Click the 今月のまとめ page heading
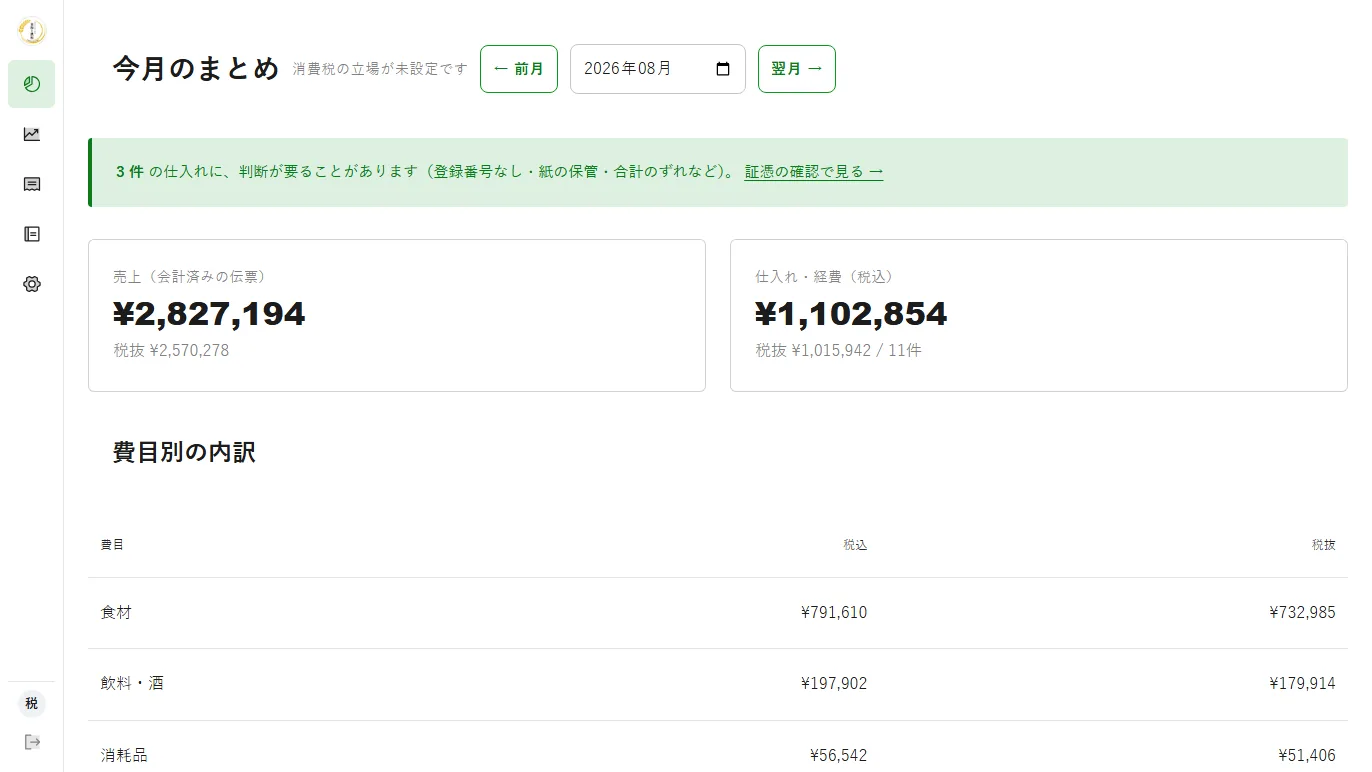1372x772 pixels. 196,69
